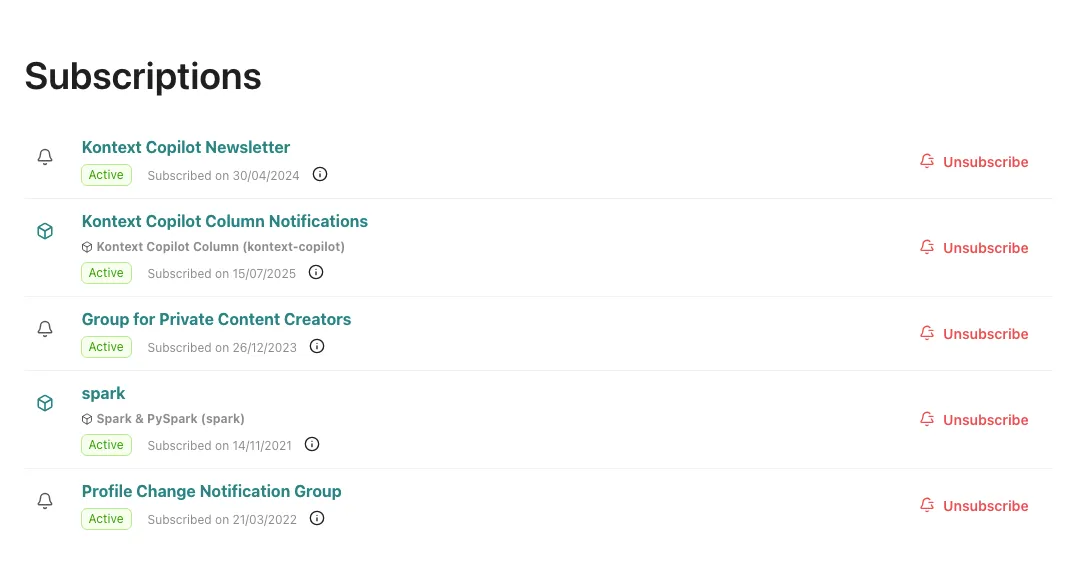Unsubscribe from the spark subscription
This screenshot has width=1079, height=564.
click(974, 420)
